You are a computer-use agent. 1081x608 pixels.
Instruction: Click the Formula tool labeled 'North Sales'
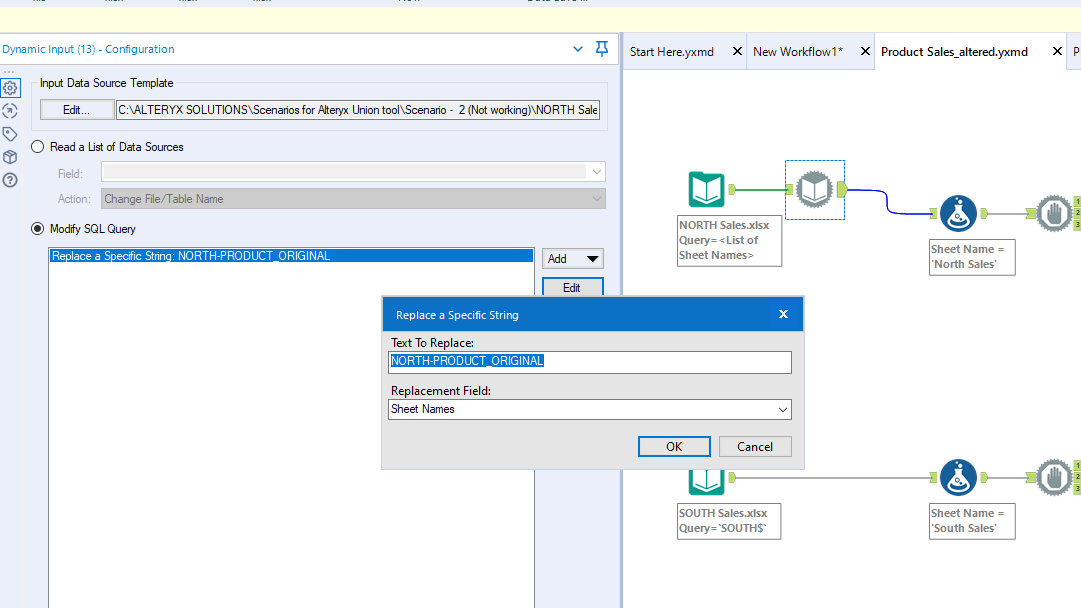point(958,213)
